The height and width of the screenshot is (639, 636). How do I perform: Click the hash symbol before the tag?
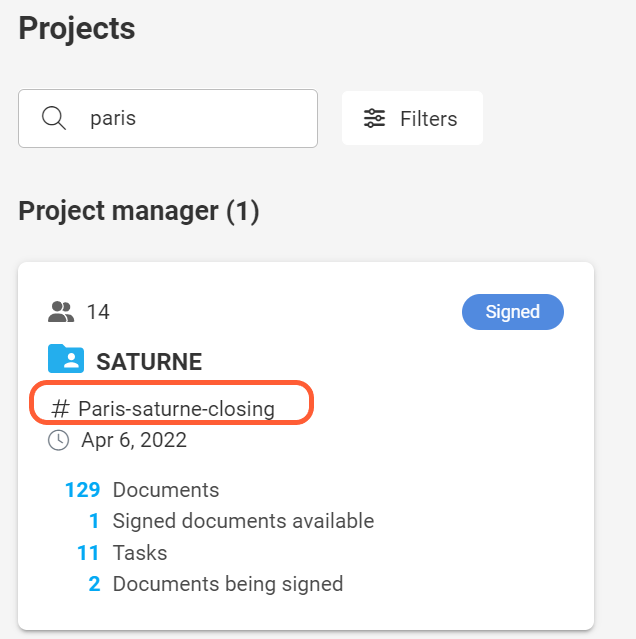61,408
